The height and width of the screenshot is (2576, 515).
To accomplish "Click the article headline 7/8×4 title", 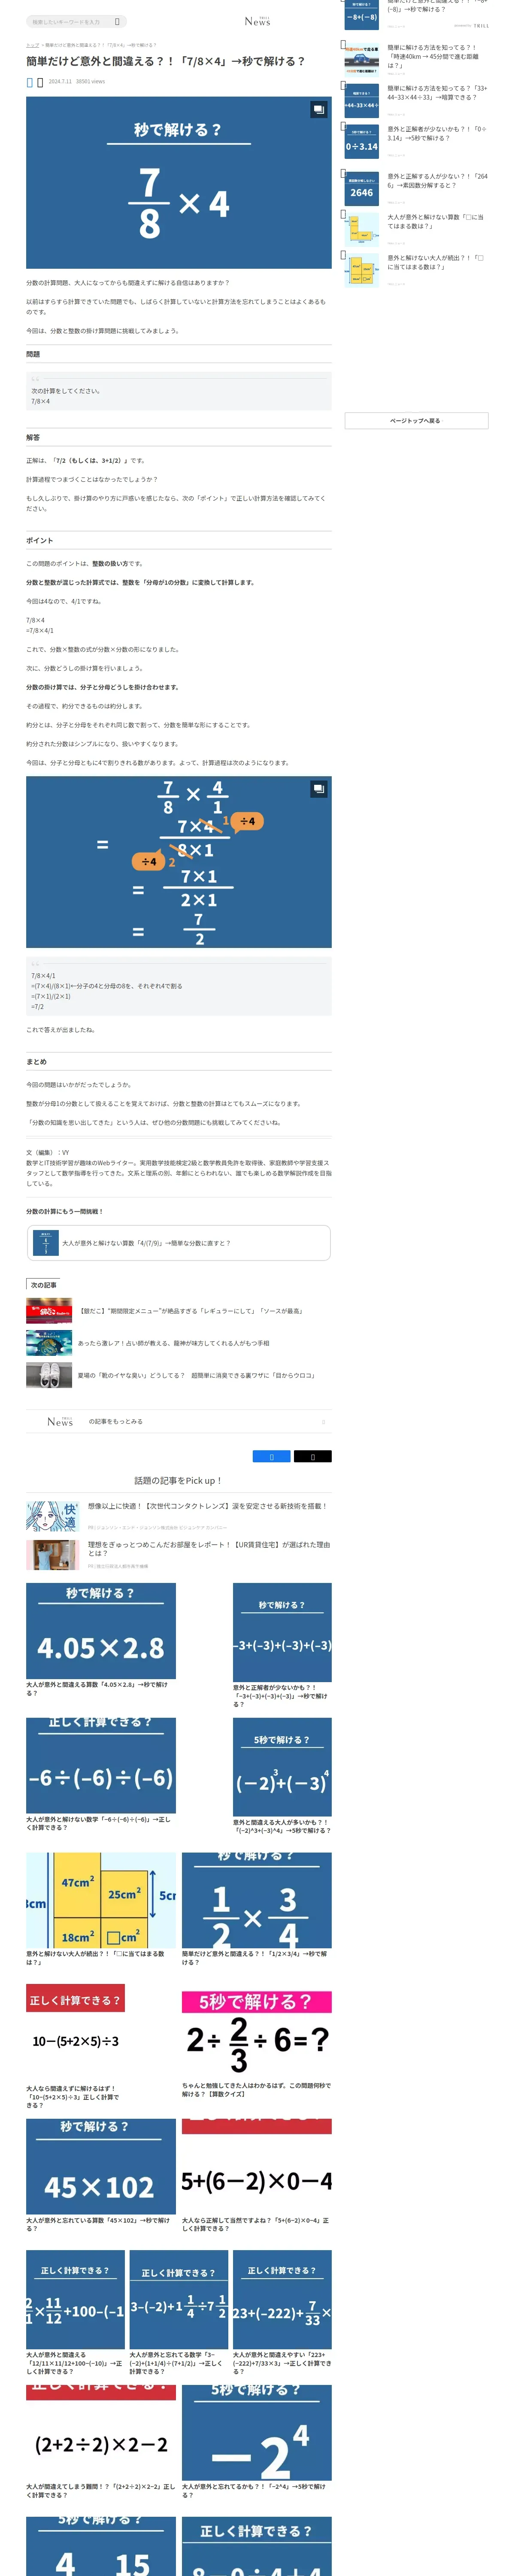I will [166, 61].
